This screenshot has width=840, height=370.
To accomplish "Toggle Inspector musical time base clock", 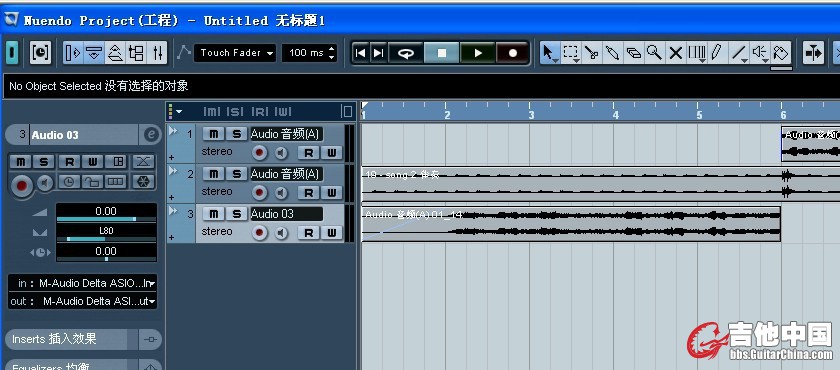I will pyautogui.click(x=69, y=182).
